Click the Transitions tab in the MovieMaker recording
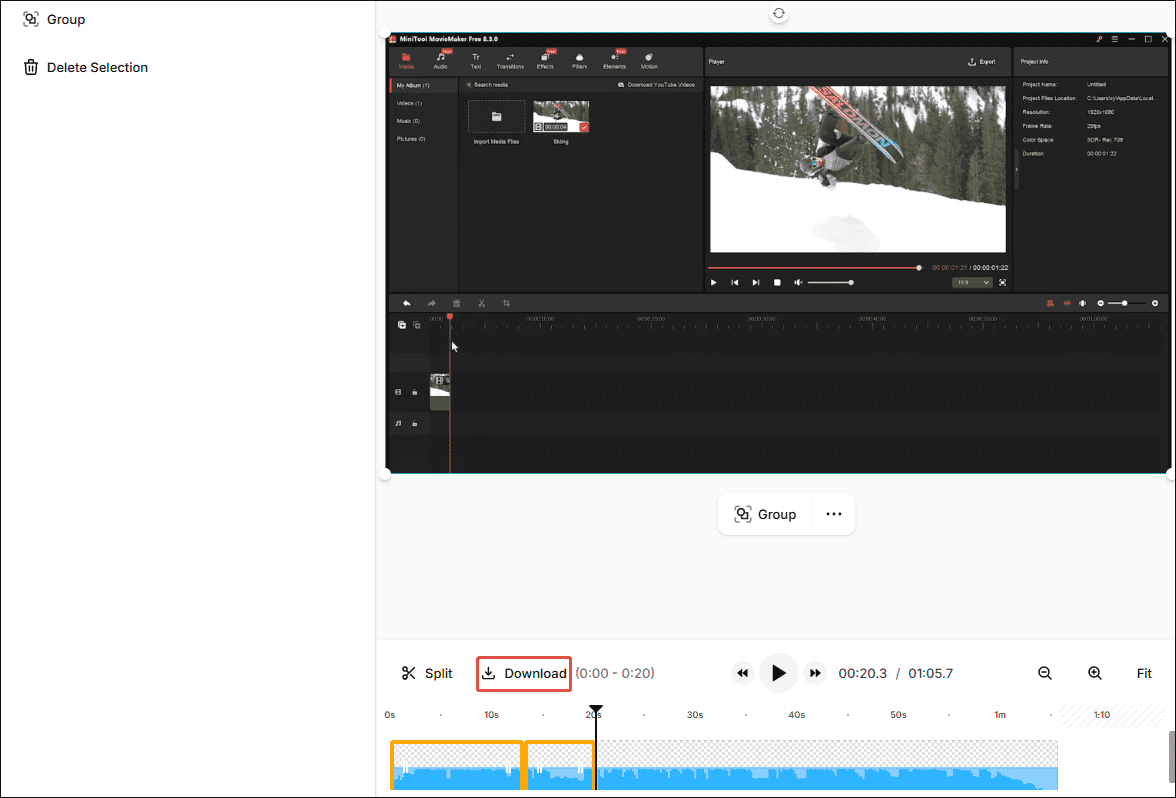The height and width of the screenshot is (798, 1176). [510, 61]
